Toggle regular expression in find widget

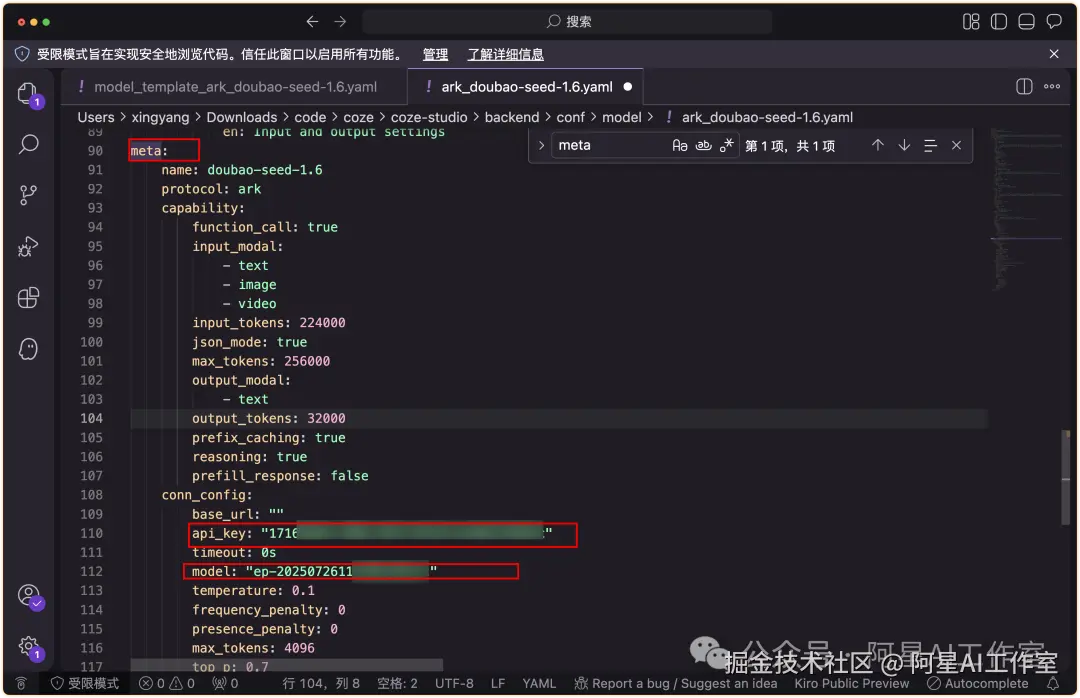pos(726,145)
